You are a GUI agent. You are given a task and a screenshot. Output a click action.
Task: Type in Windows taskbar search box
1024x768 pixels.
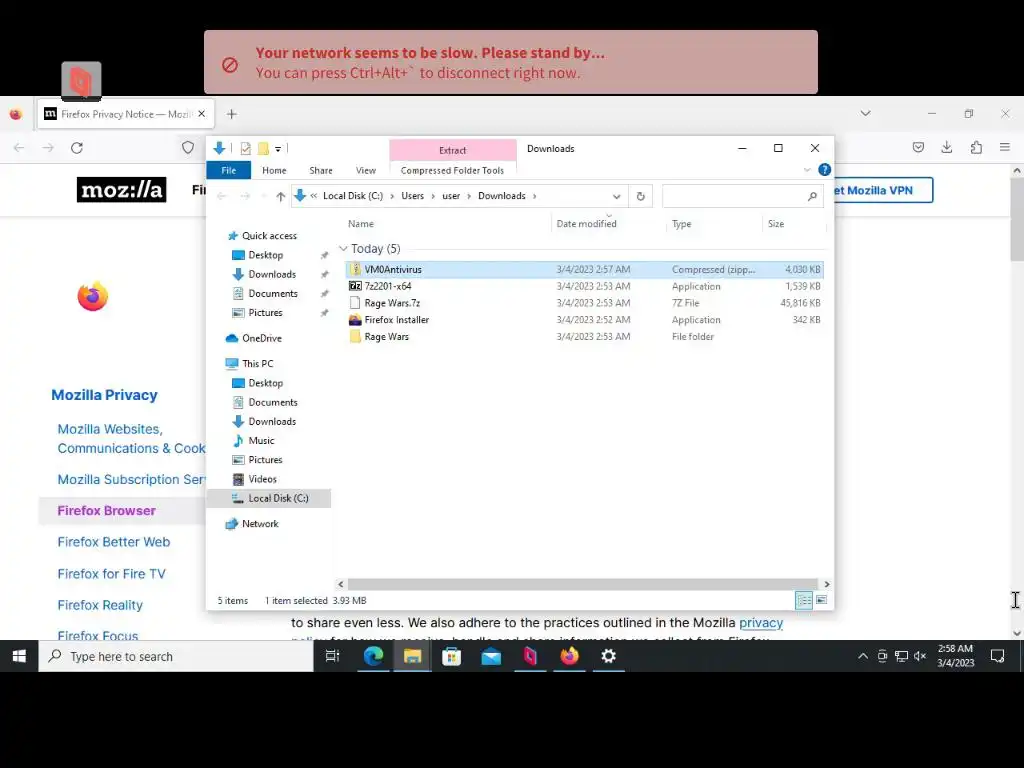click(176, 656)
